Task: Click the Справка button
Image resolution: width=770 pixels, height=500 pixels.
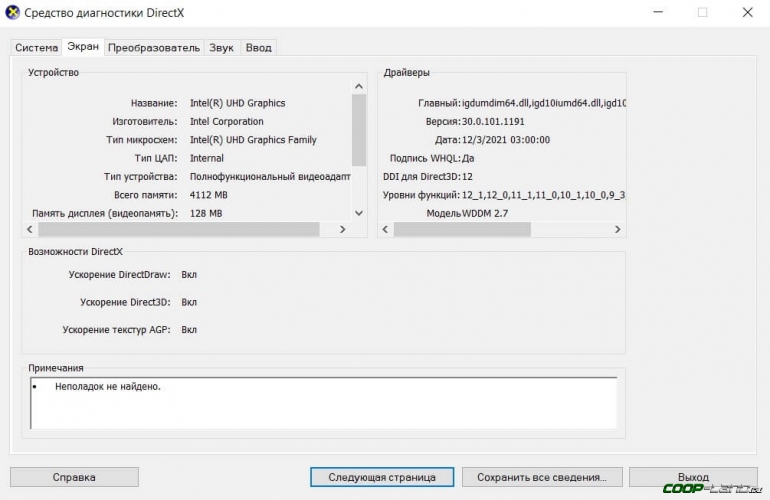Action: (x=74, y=477)
